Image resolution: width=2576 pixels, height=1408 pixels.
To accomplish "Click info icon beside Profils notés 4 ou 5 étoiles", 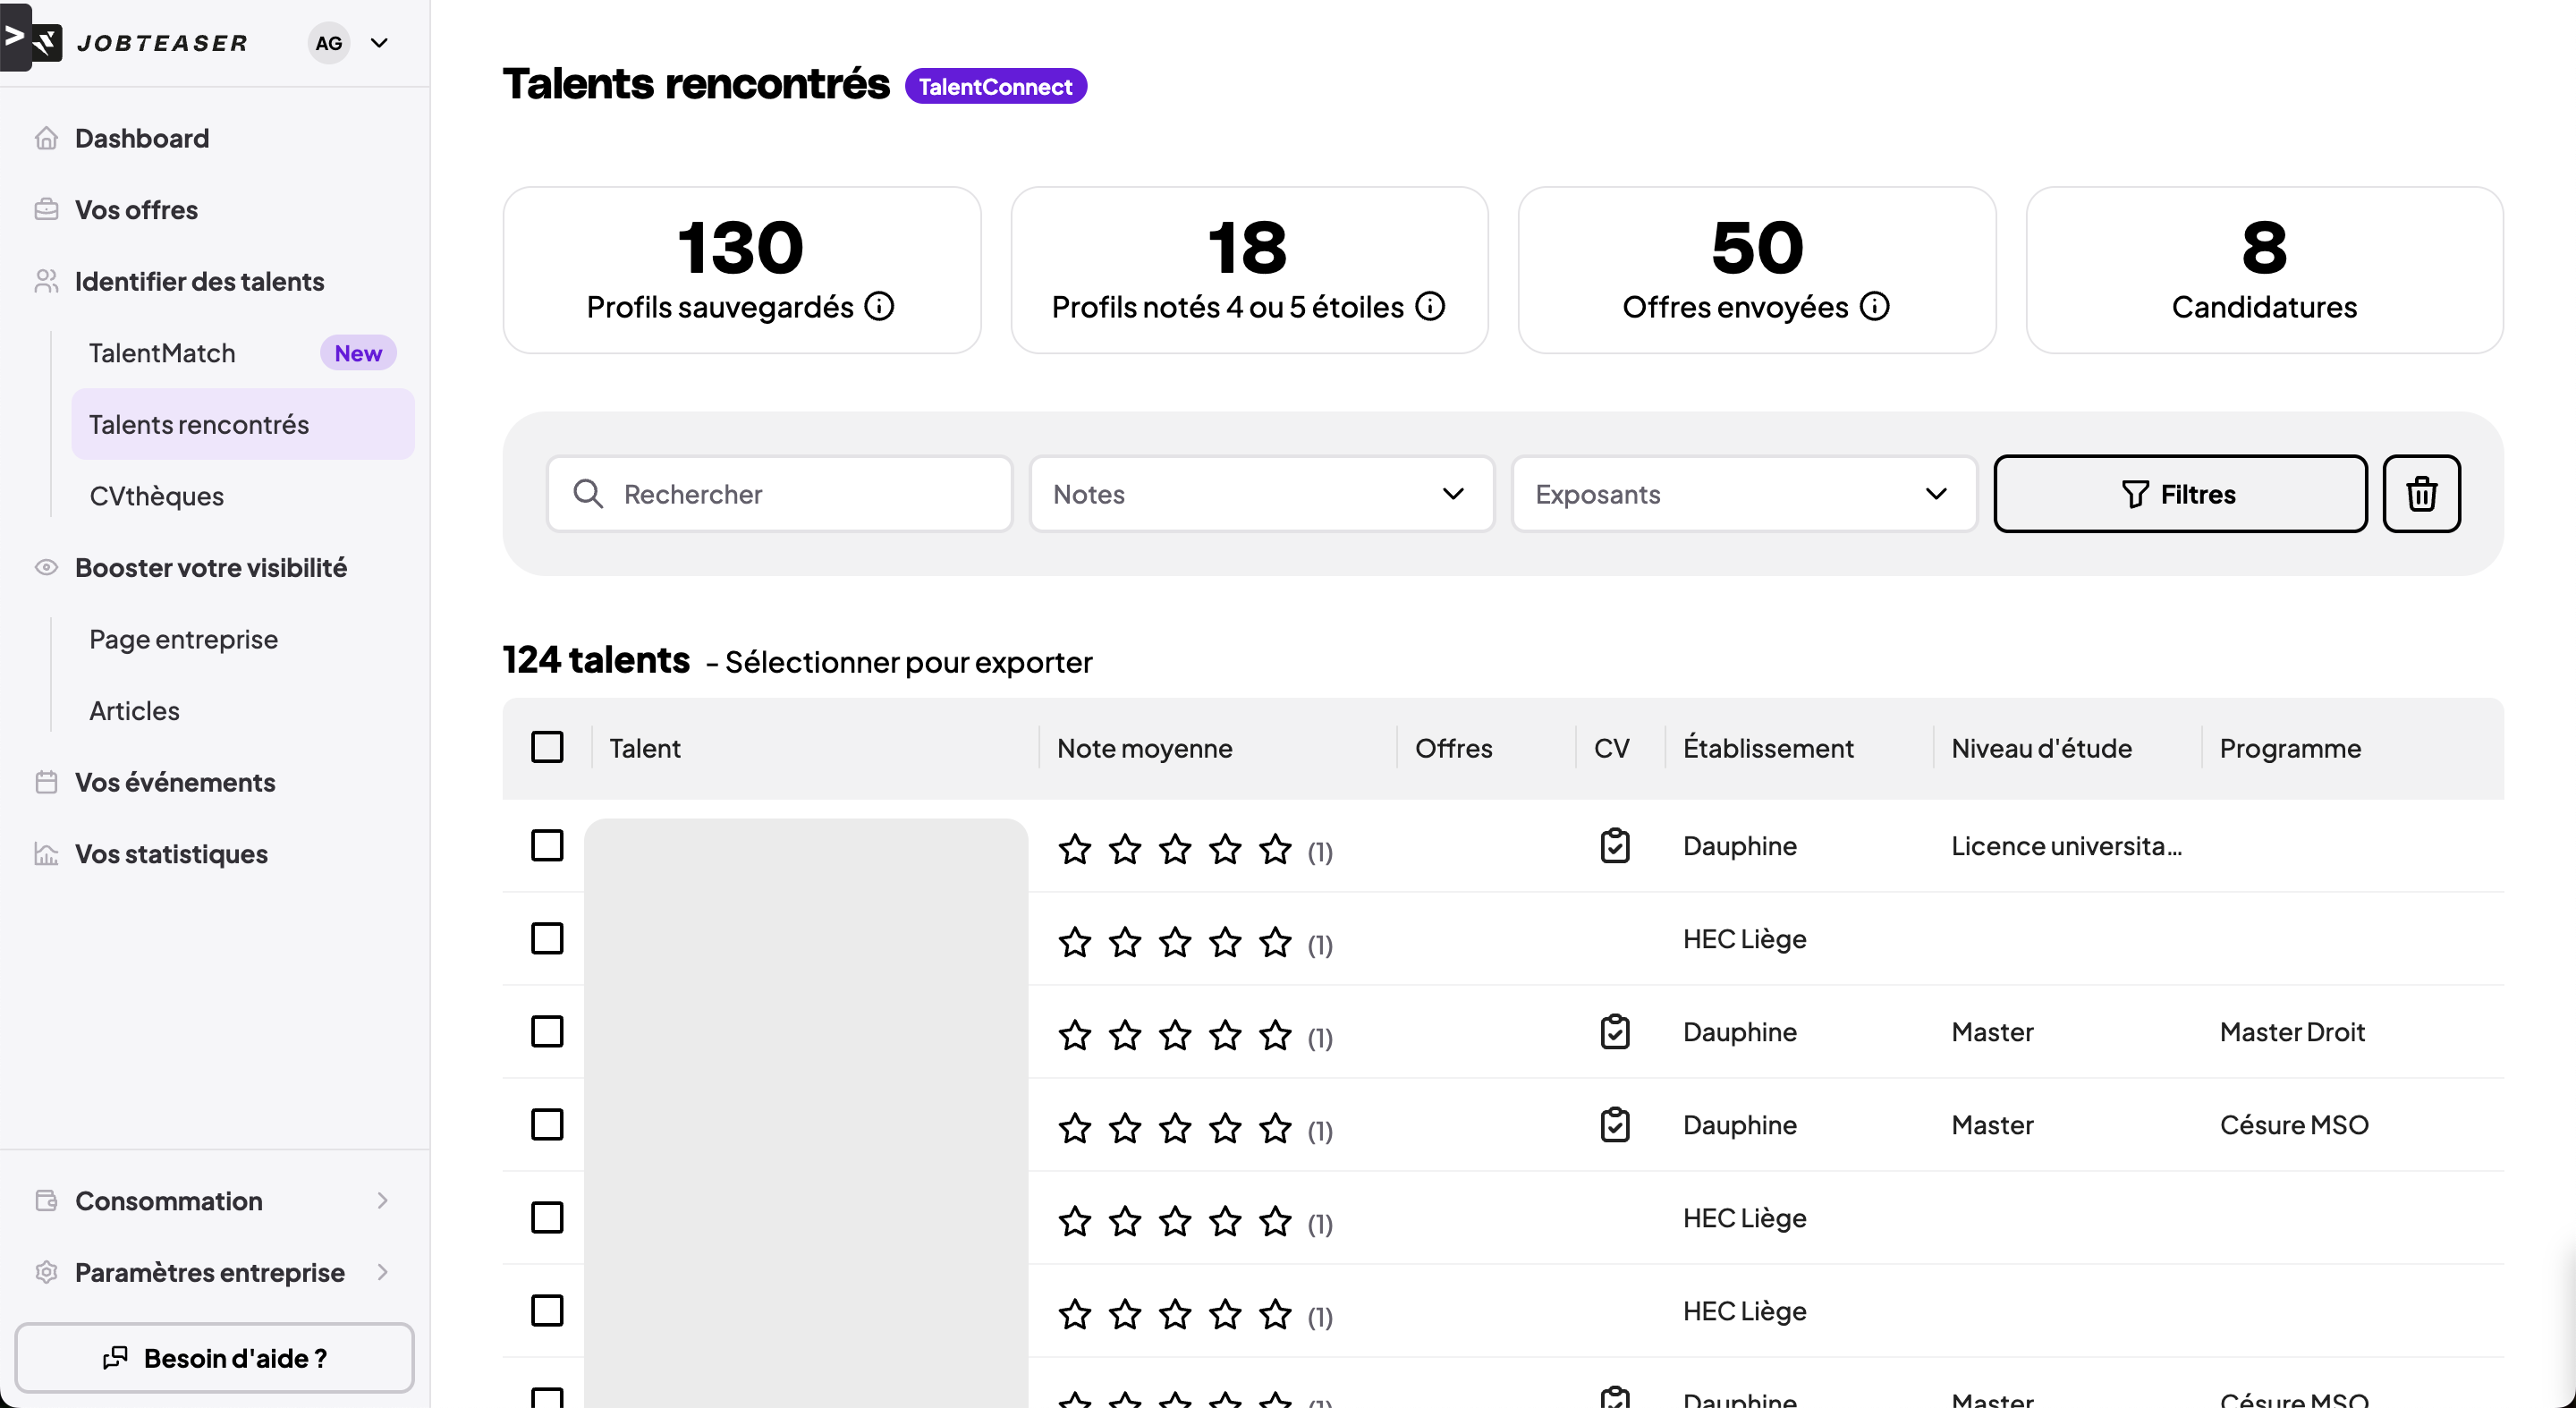I will coord(1430,306).
